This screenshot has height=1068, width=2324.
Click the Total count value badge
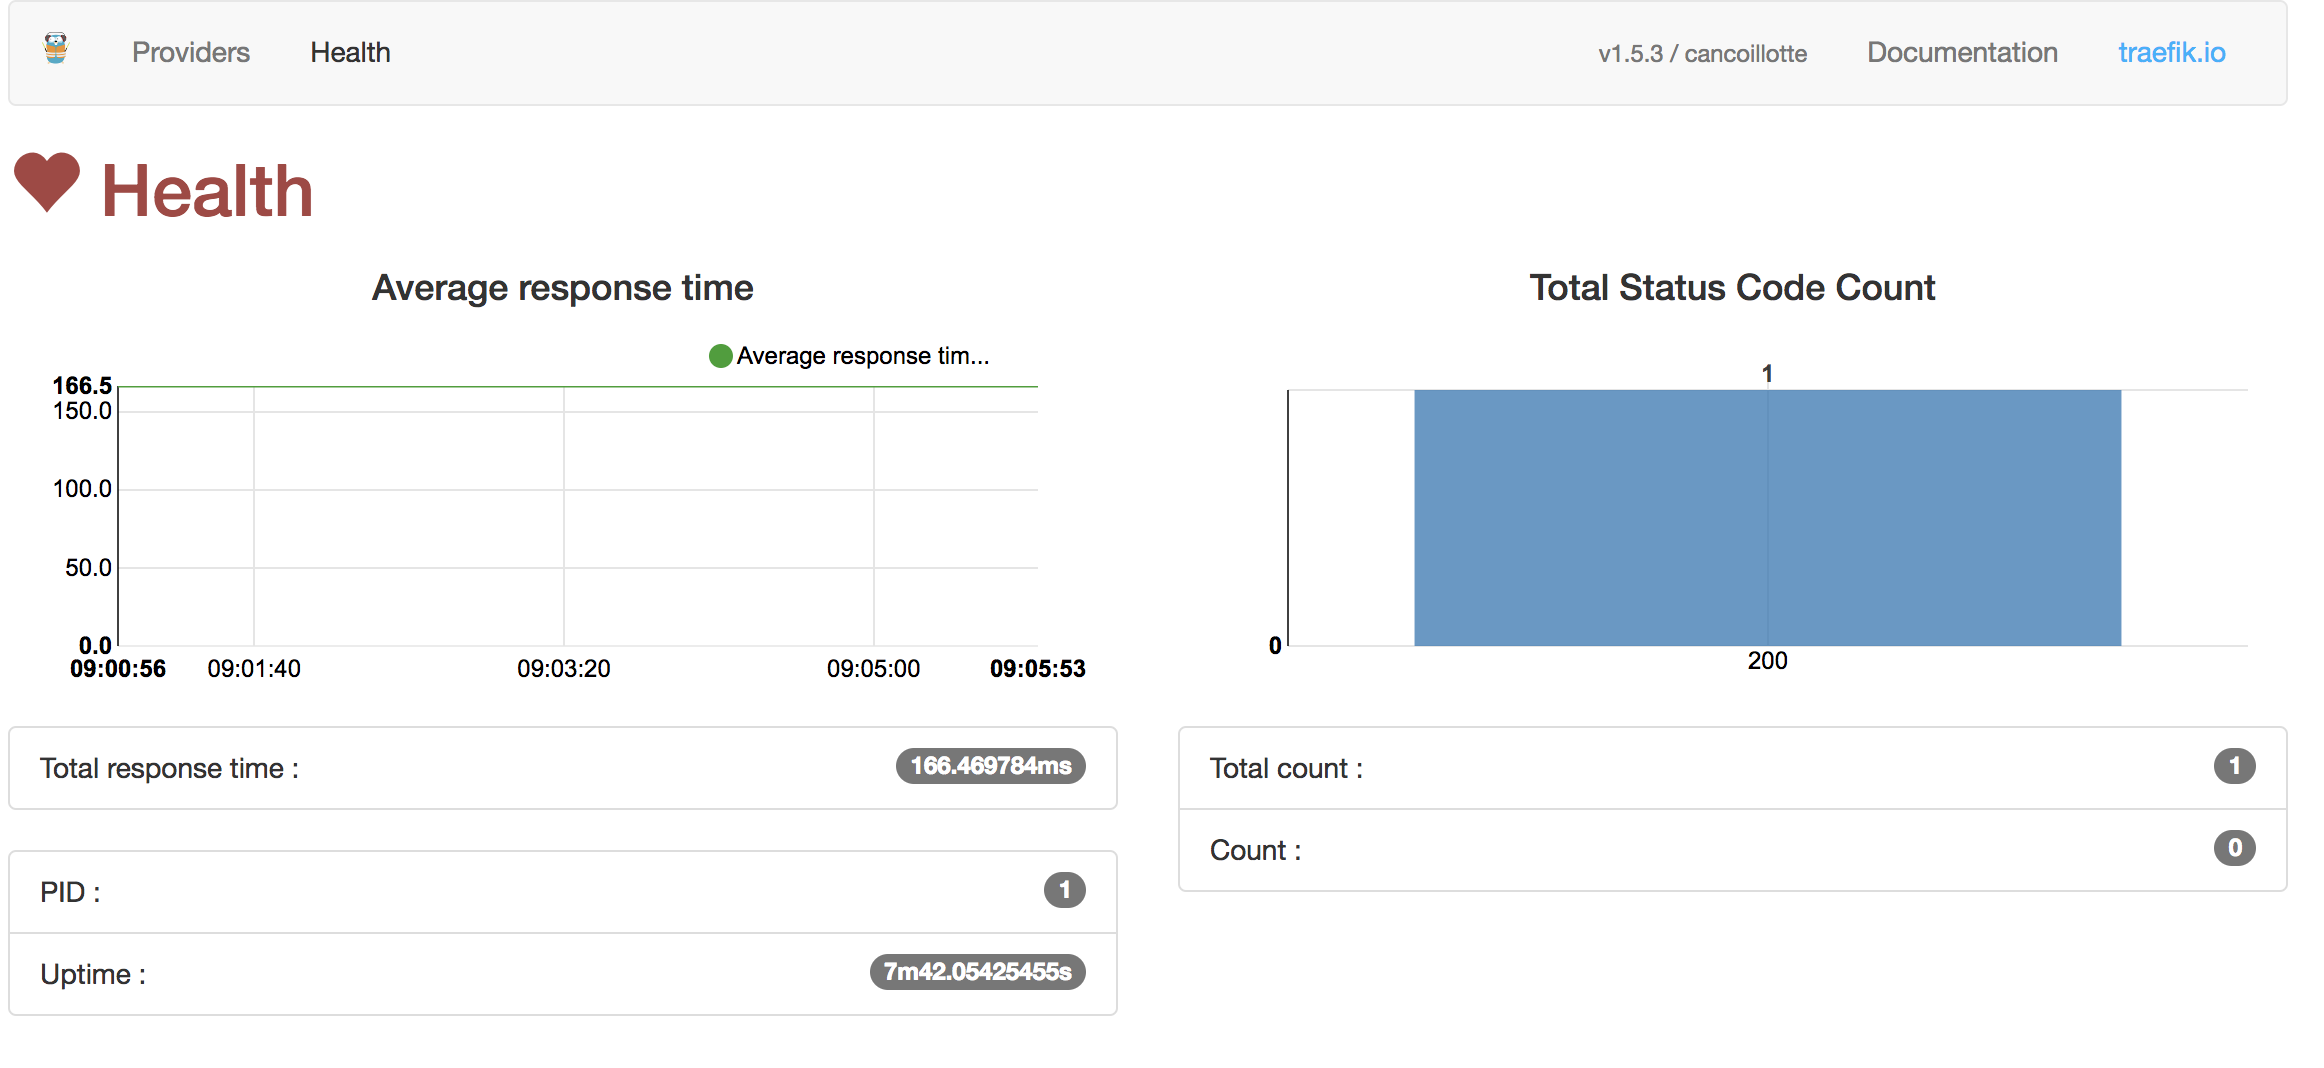point(2234,766)
